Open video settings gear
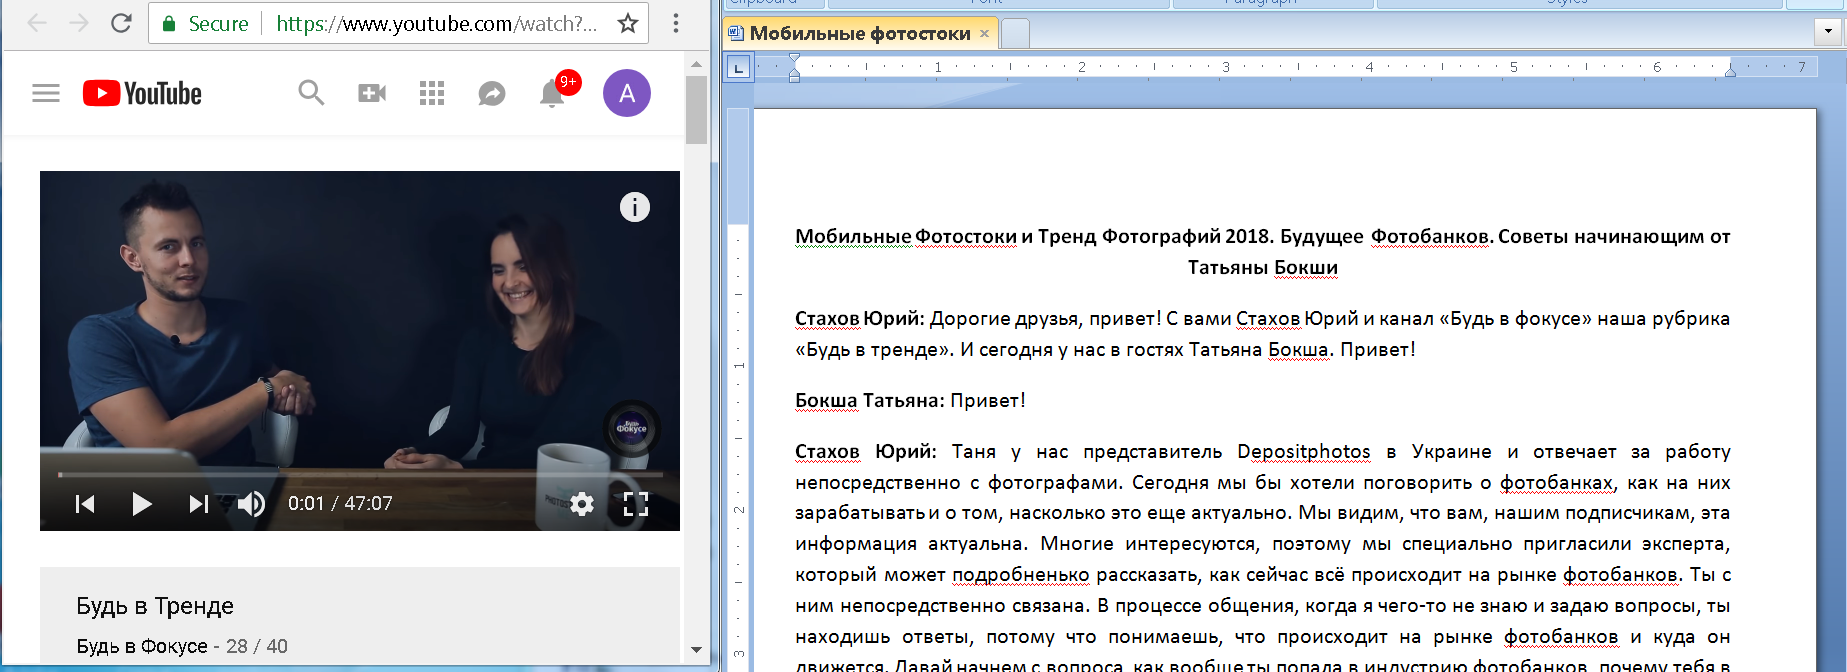 (x=582, y=503)
